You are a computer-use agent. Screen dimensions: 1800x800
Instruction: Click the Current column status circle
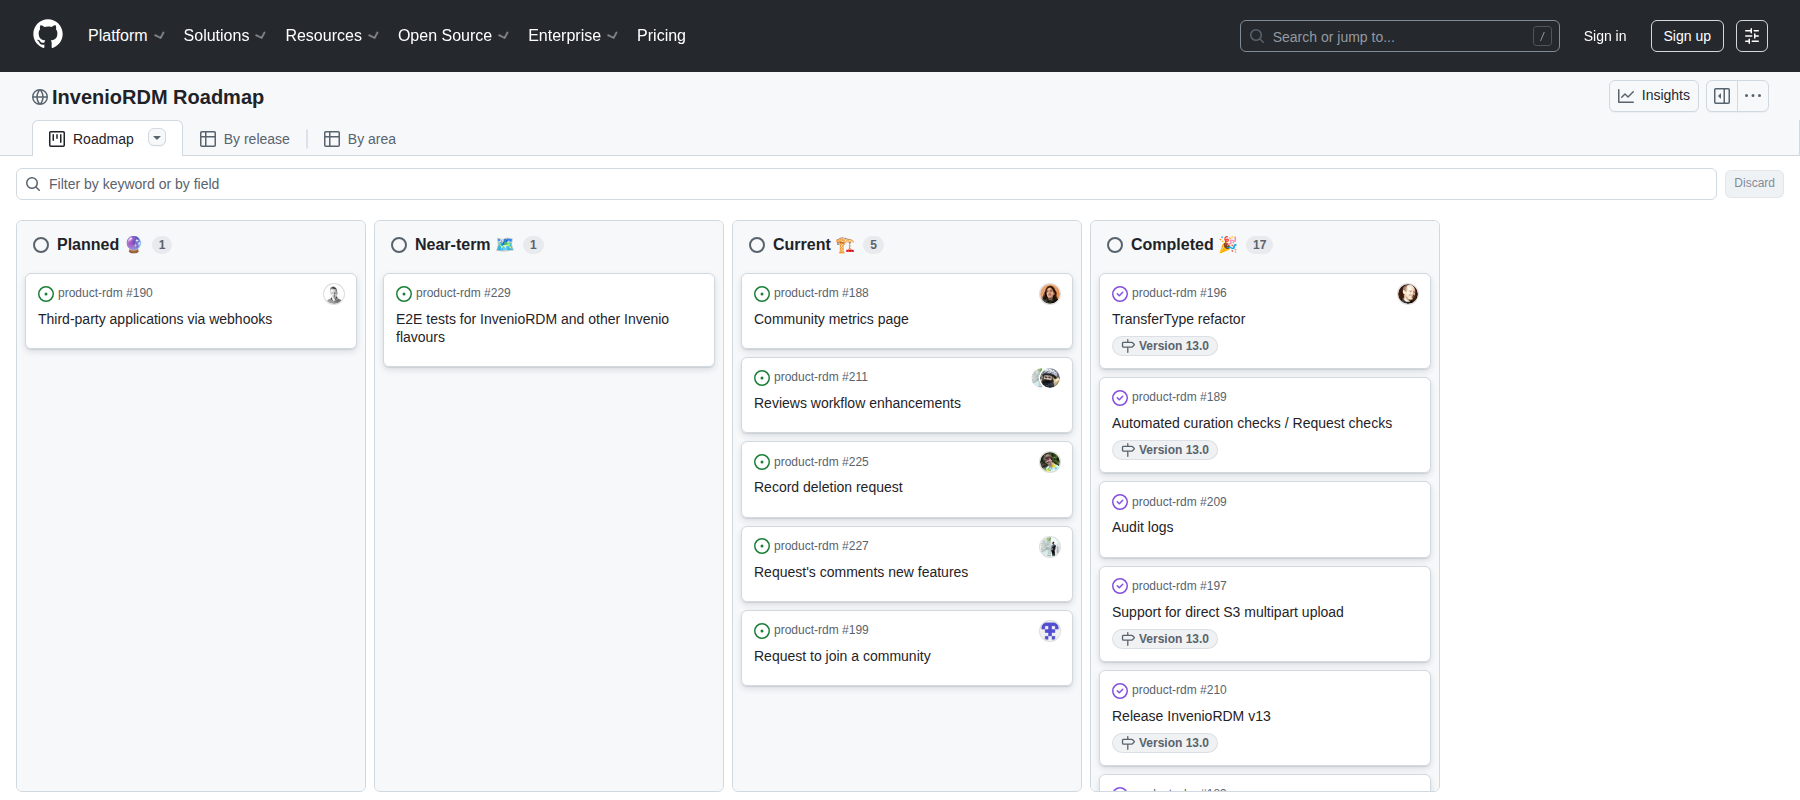click(757, 245)
